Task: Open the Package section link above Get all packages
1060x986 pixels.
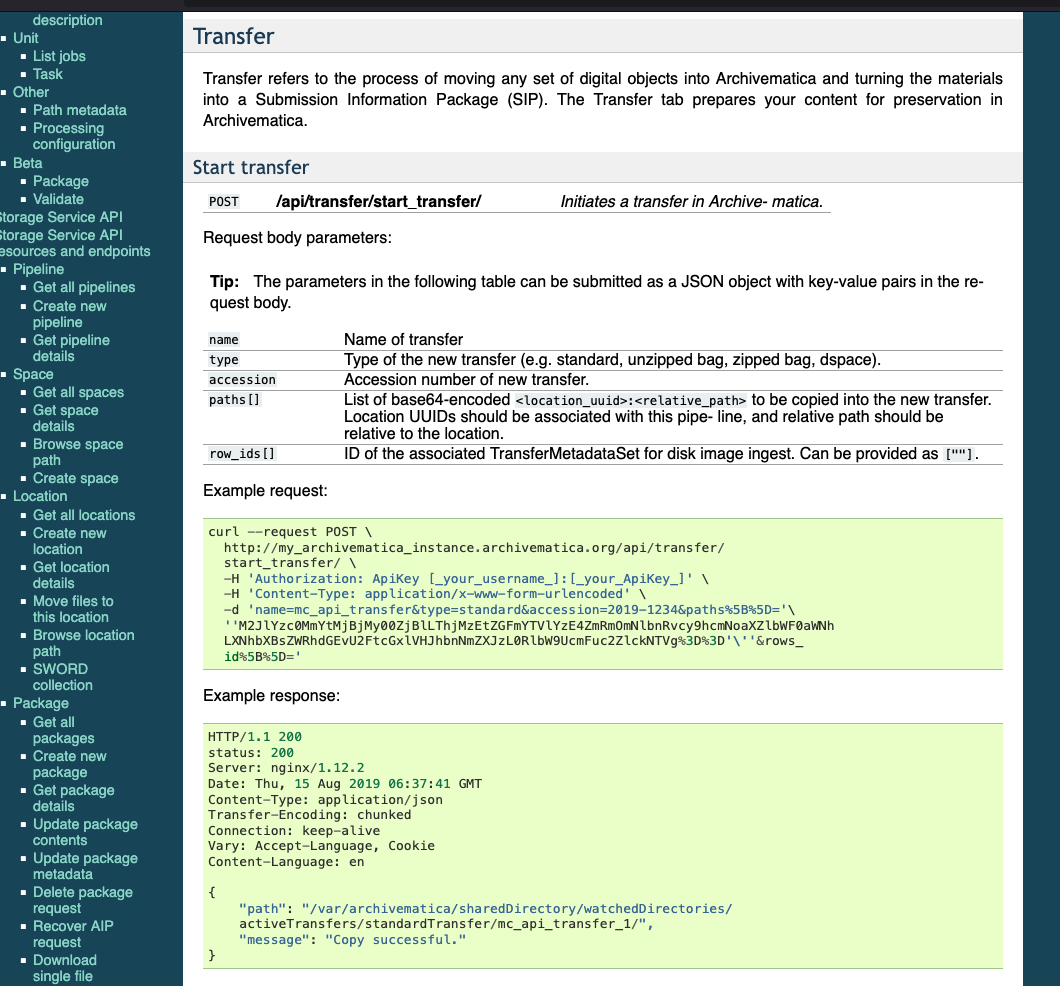Action: (x=41, y=703)
